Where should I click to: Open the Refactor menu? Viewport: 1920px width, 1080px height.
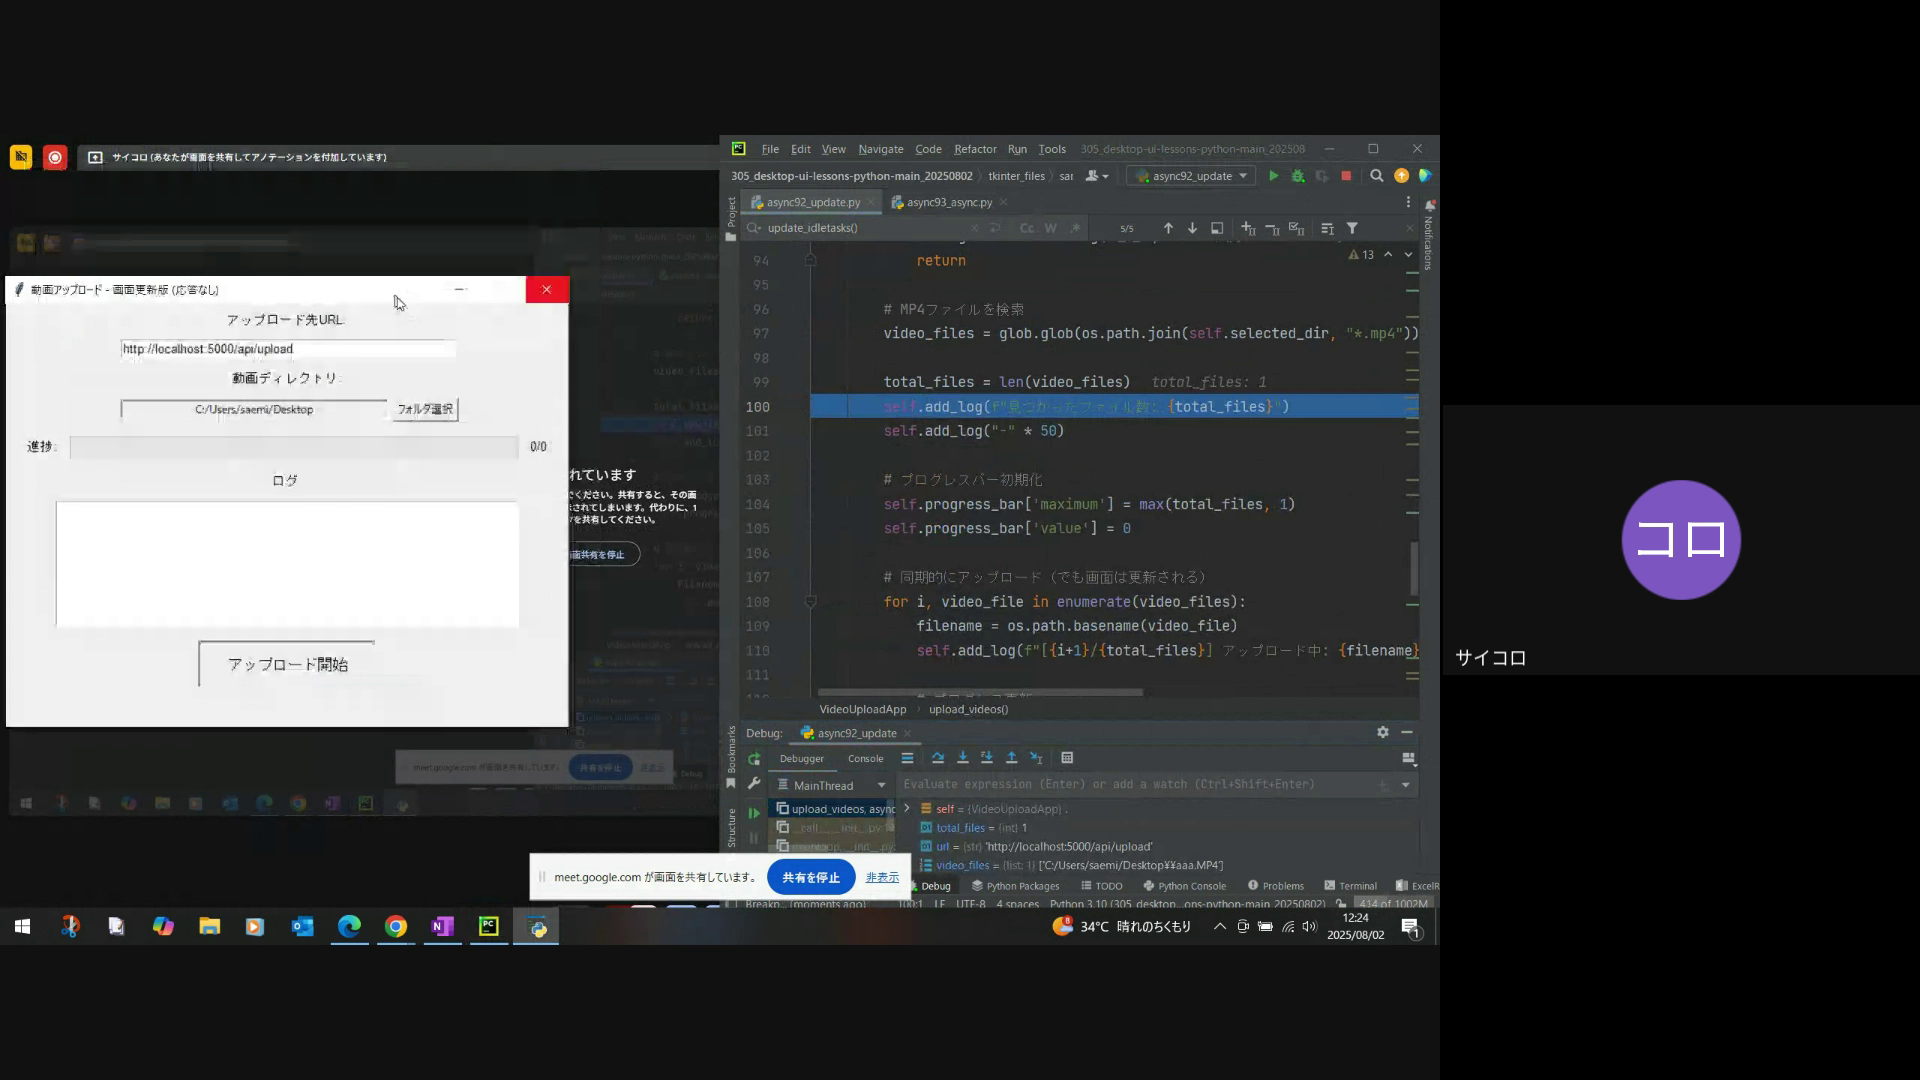tap(974, 149)
